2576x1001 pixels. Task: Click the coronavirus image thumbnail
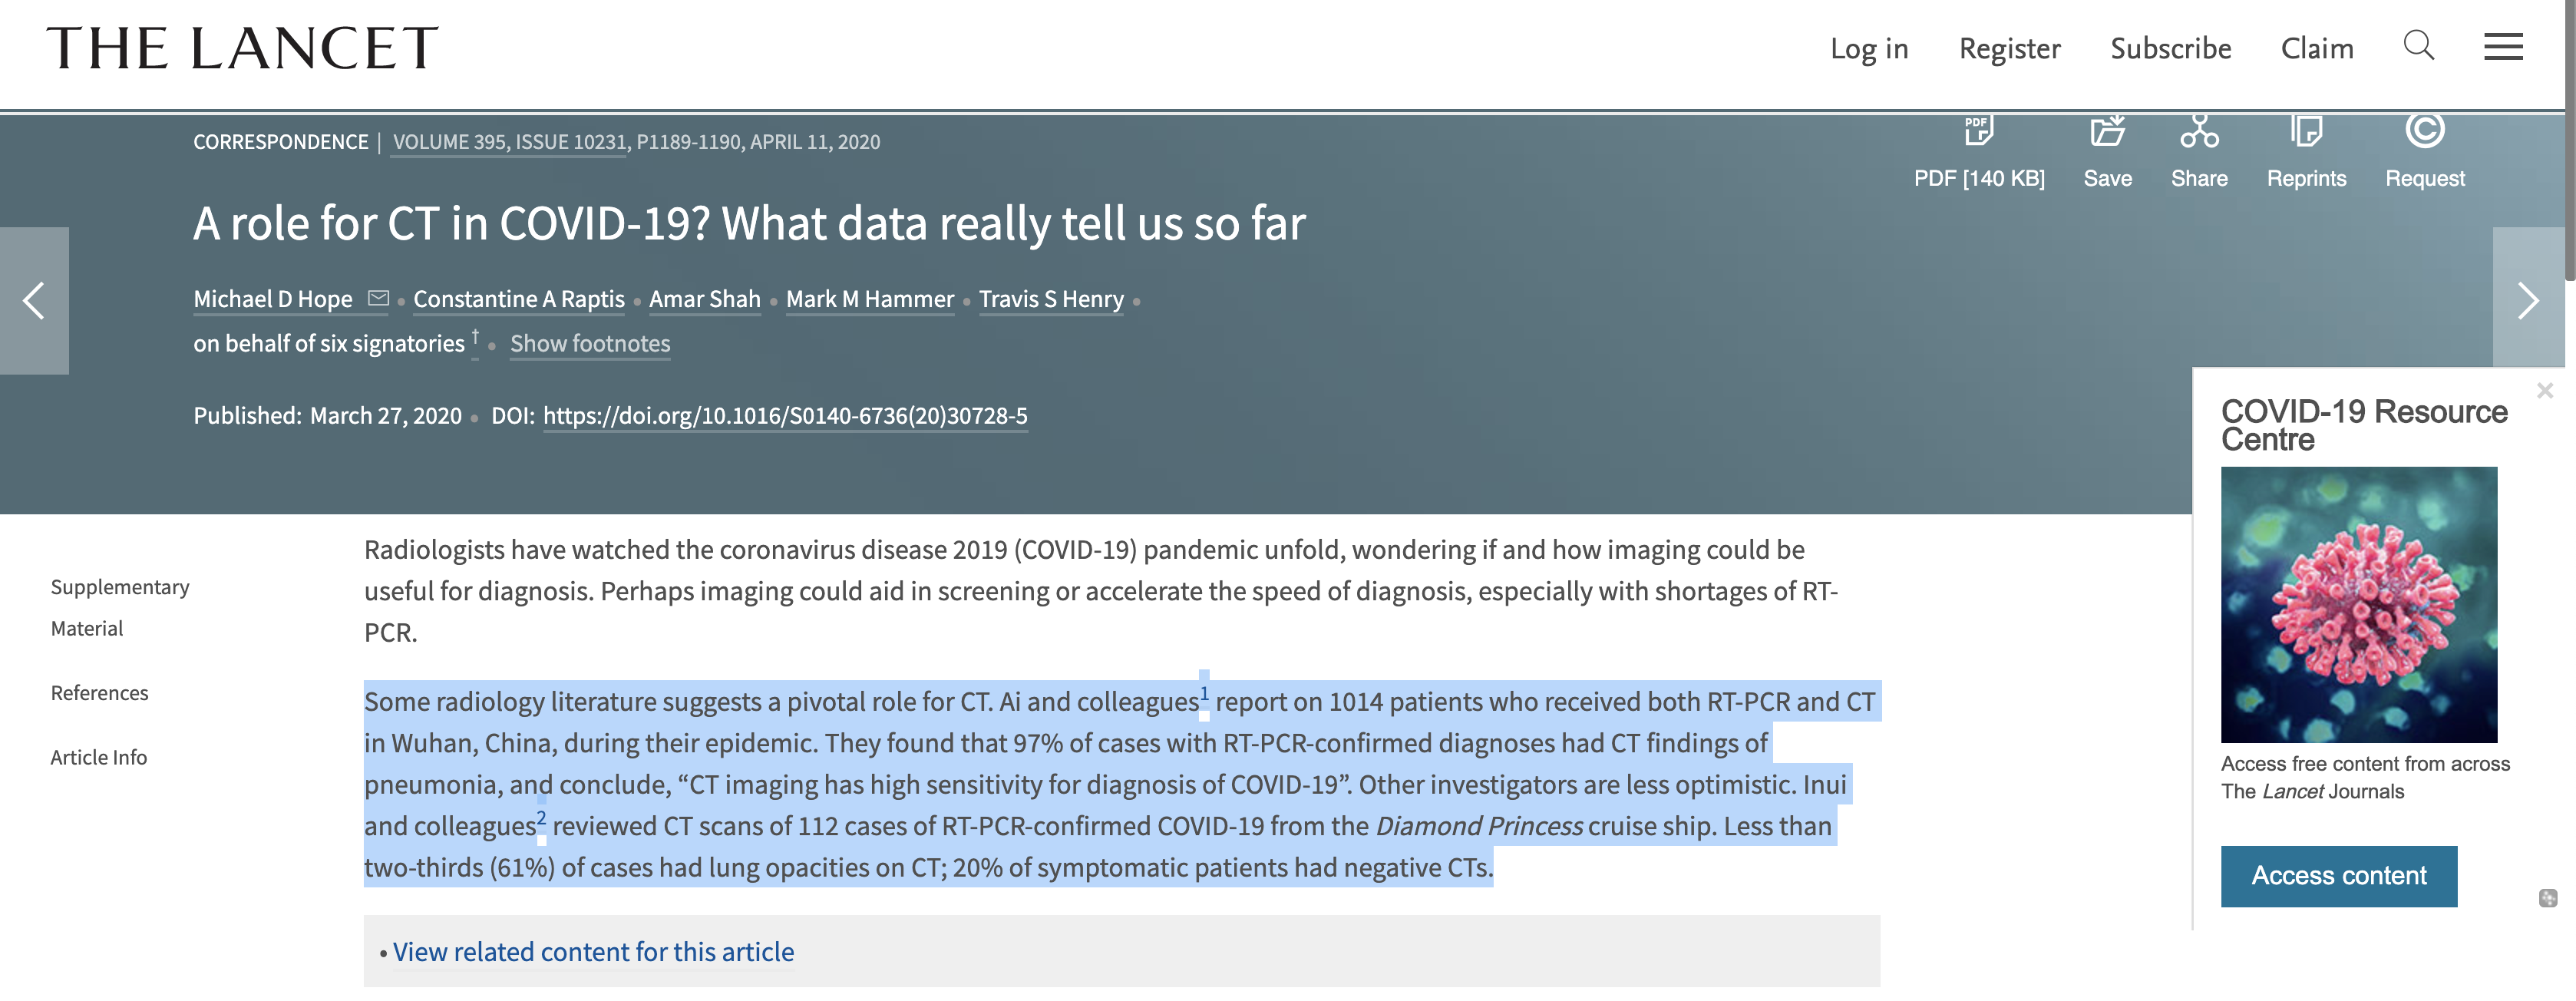pyautogui.click(x=2358, y=605)
